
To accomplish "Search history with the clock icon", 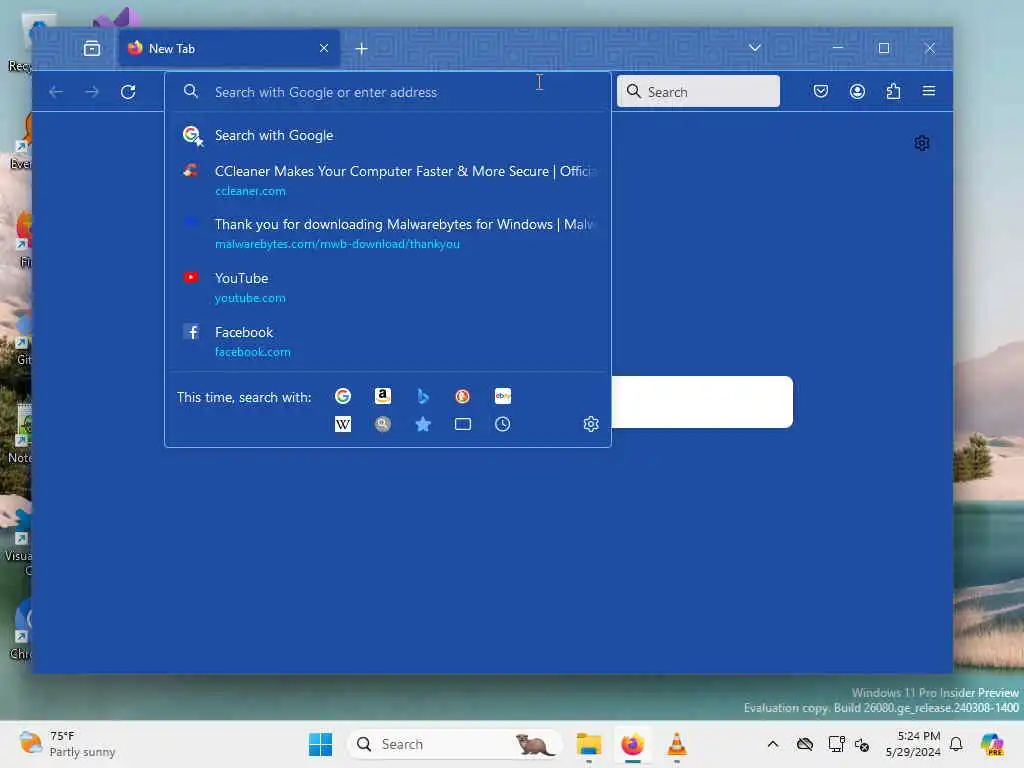I will [x=502, y=424].
